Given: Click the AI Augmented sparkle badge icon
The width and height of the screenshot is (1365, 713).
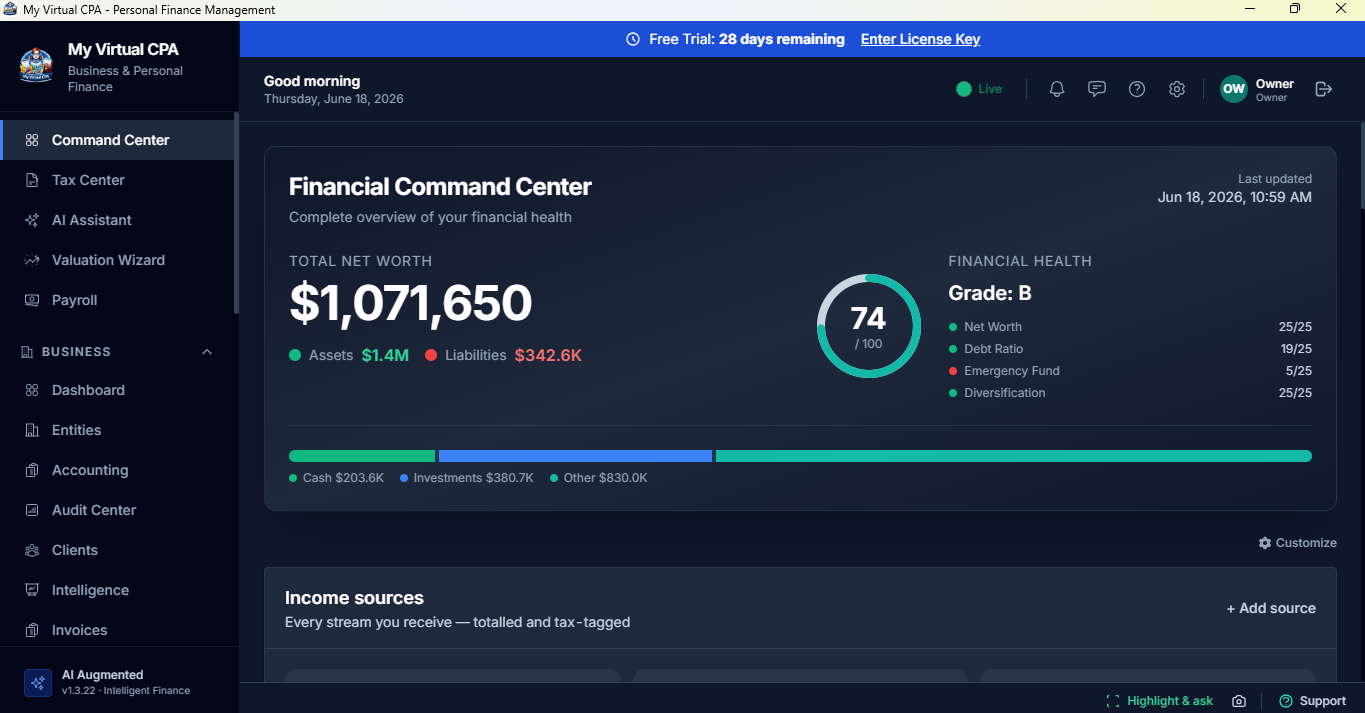Looking at the screenshot, I should tap(38, 683).
